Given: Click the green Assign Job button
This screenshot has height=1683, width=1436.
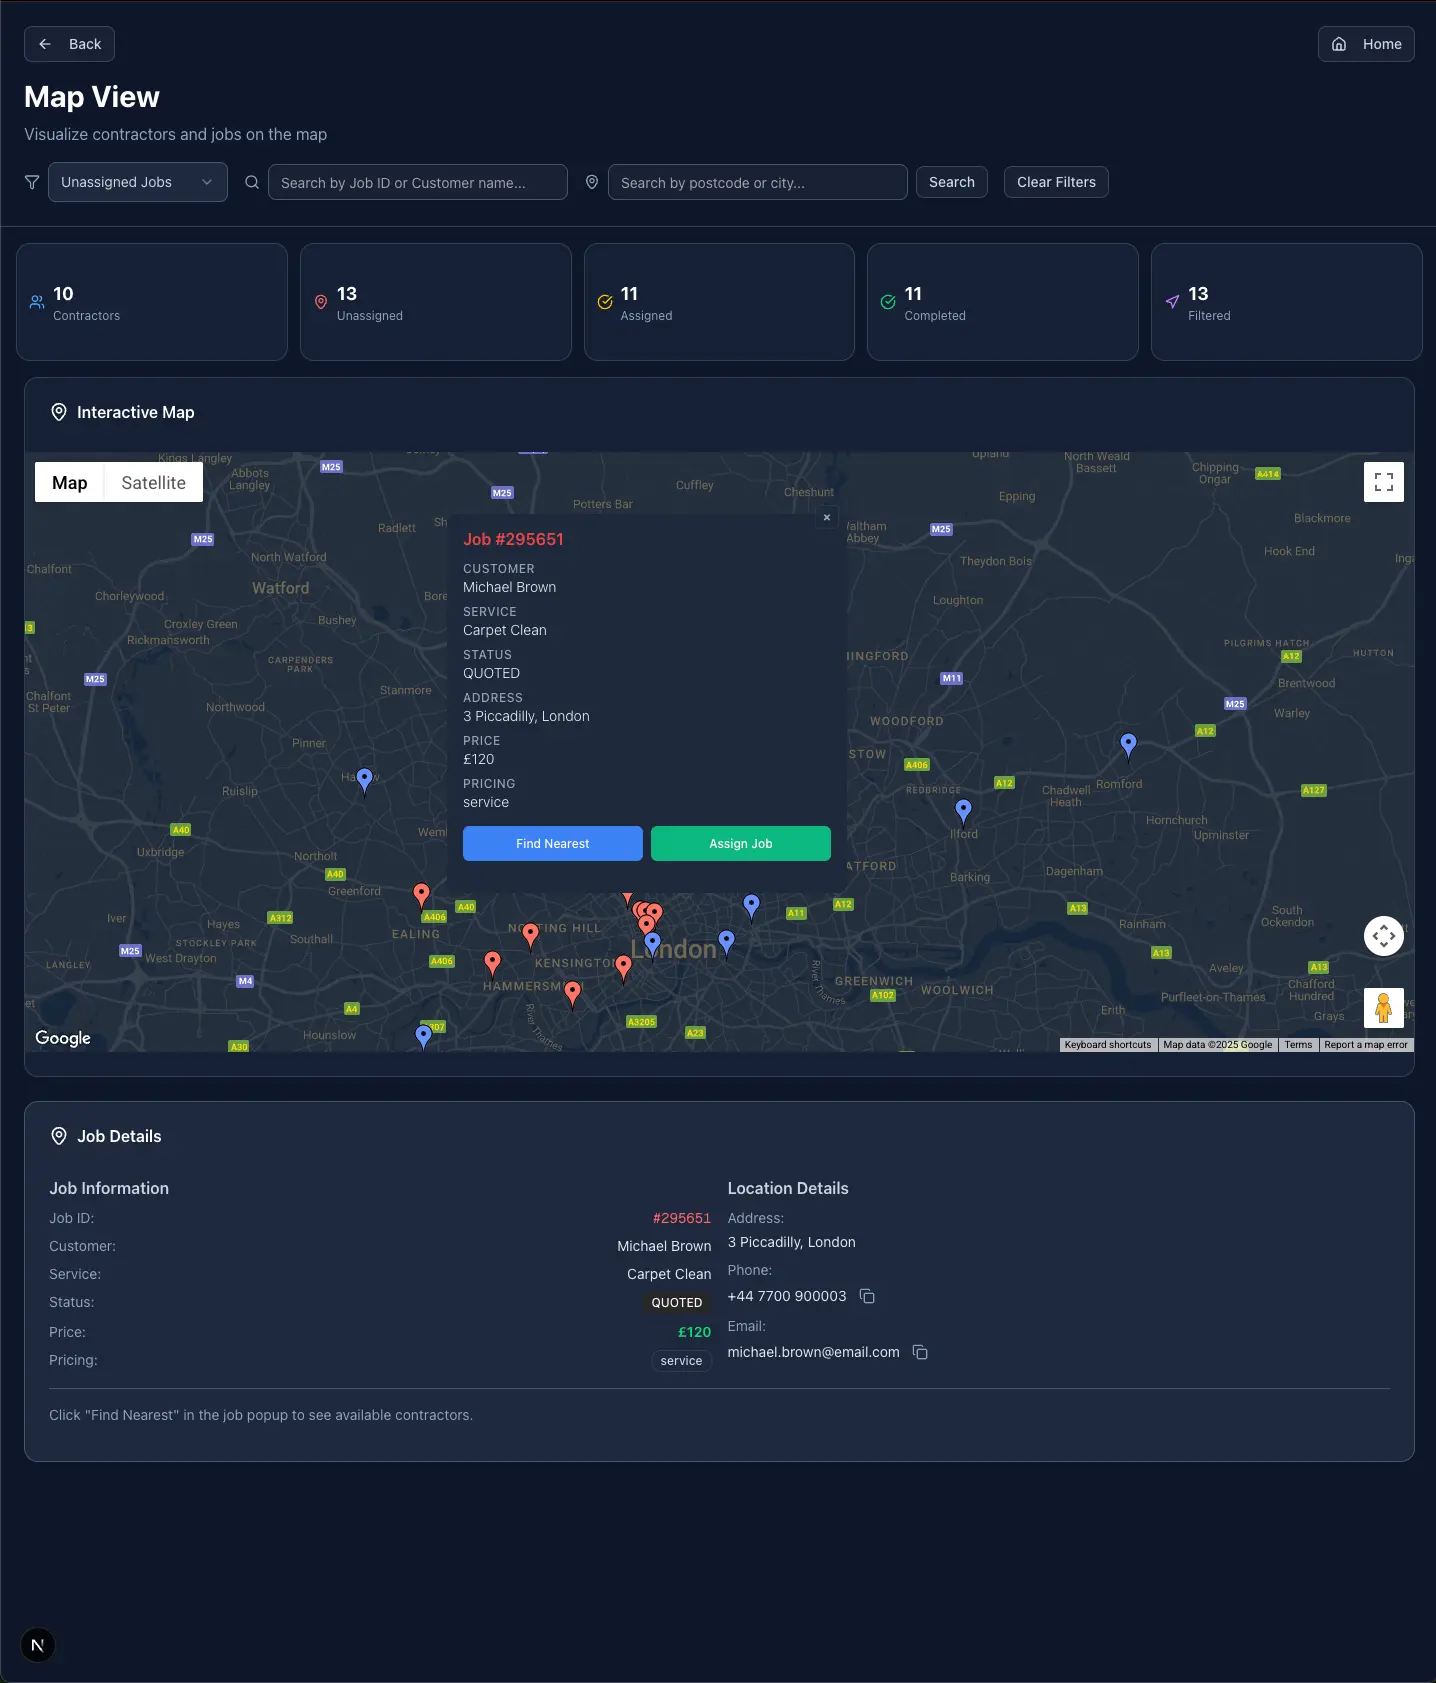Looking at the screenshot, I should 741,843.
